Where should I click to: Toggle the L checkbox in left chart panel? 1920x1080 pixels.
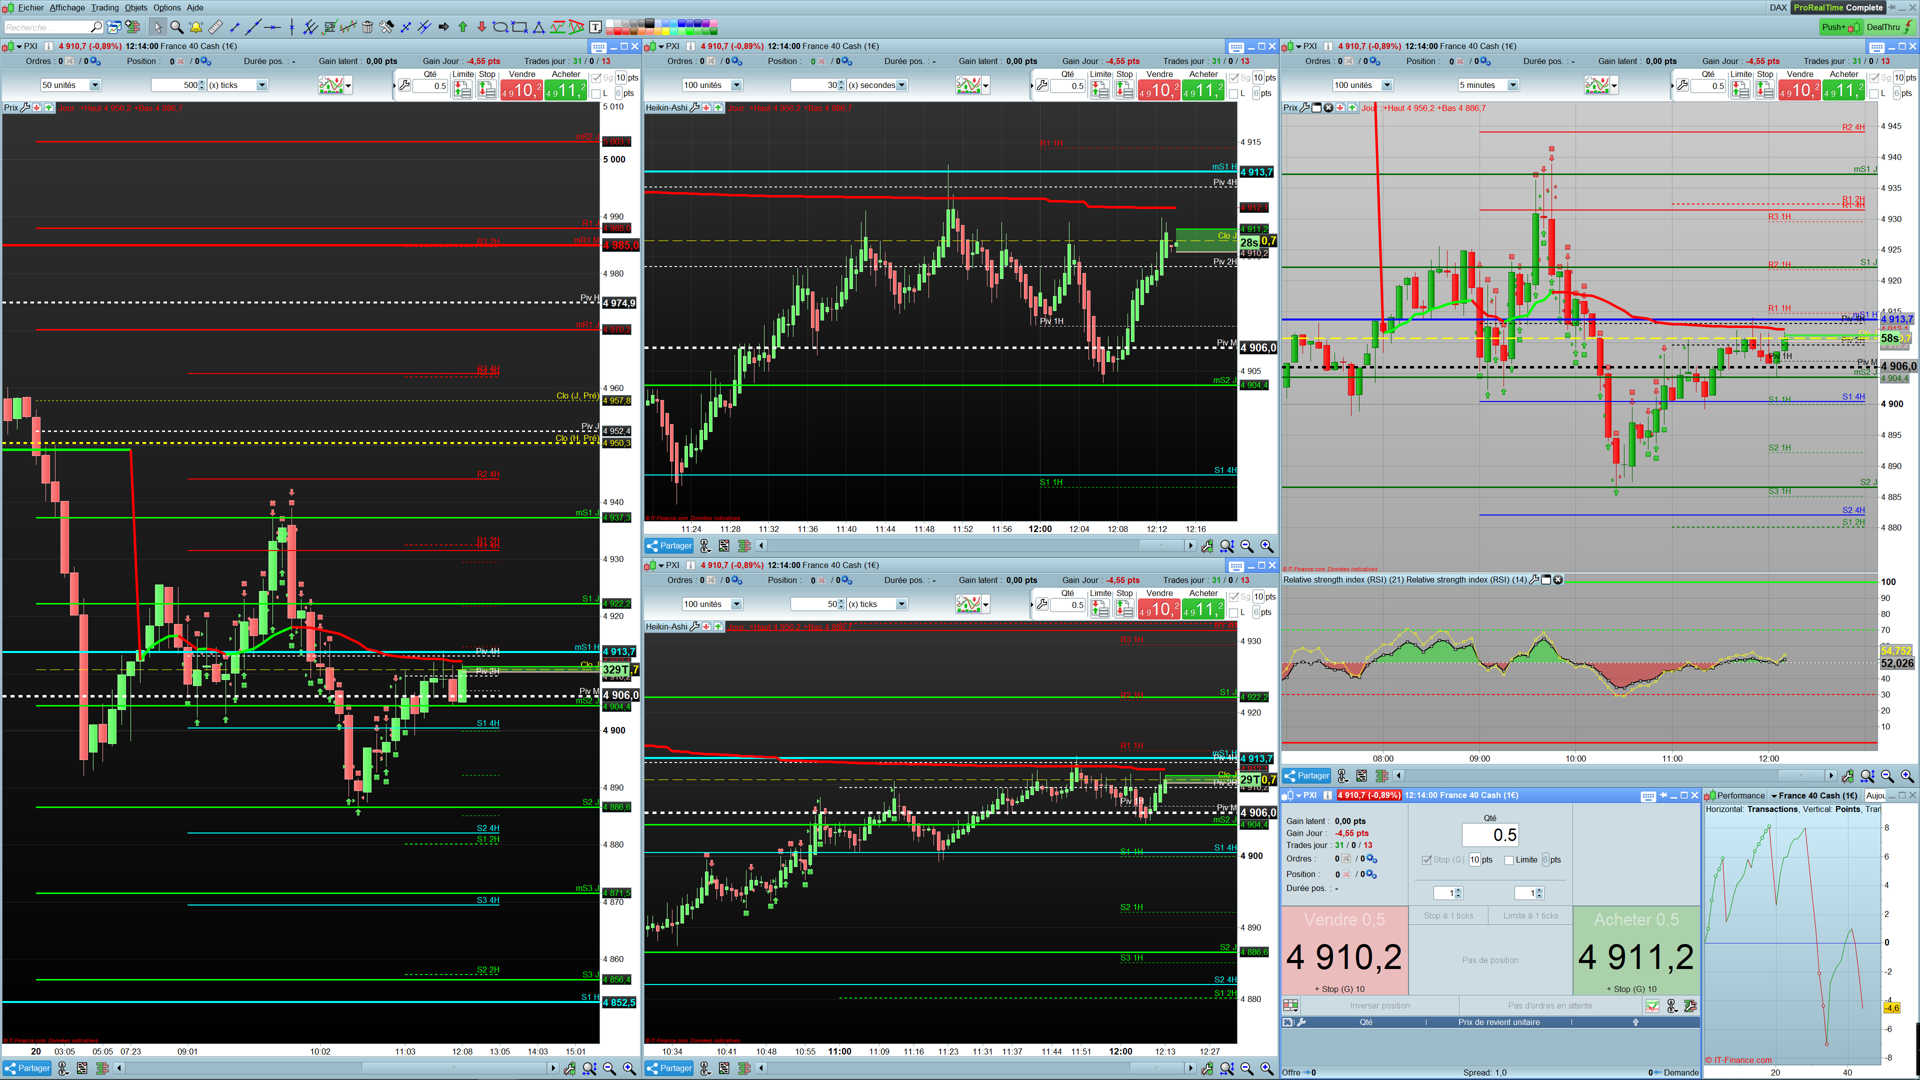click(x=596, y=93)
